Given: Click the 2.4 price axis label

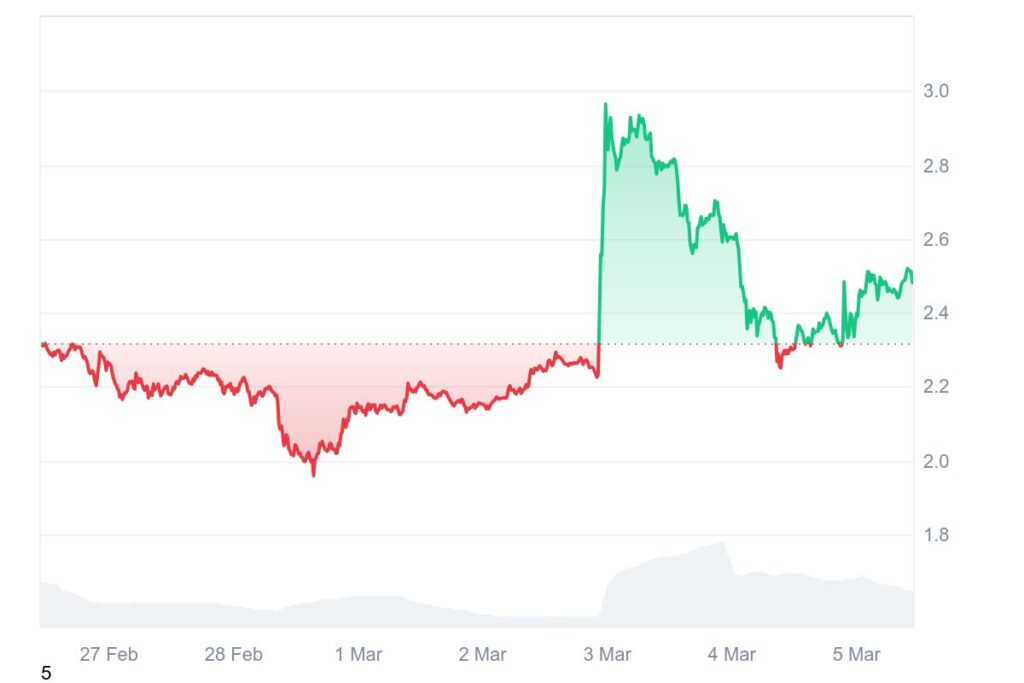Looking at the screenshot, I should 935,314.
